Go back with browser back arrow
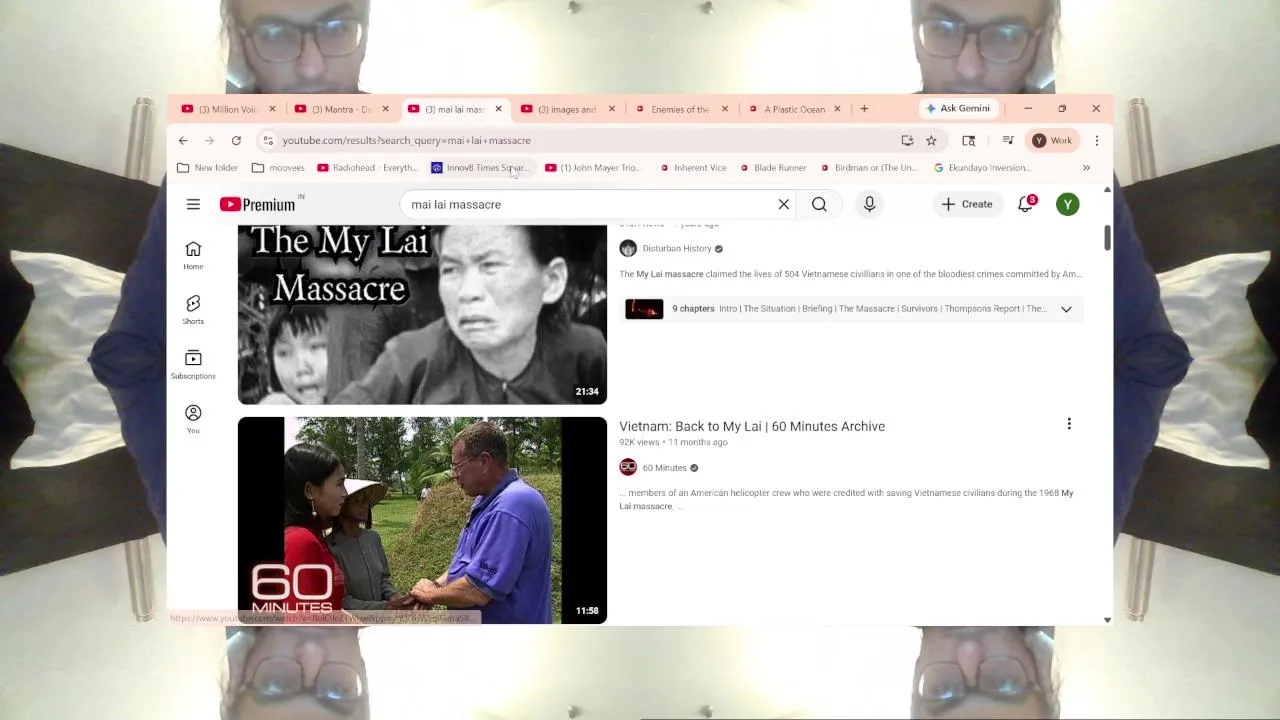The width and height of the screenshot is (1280, 720). pos(183,140)
